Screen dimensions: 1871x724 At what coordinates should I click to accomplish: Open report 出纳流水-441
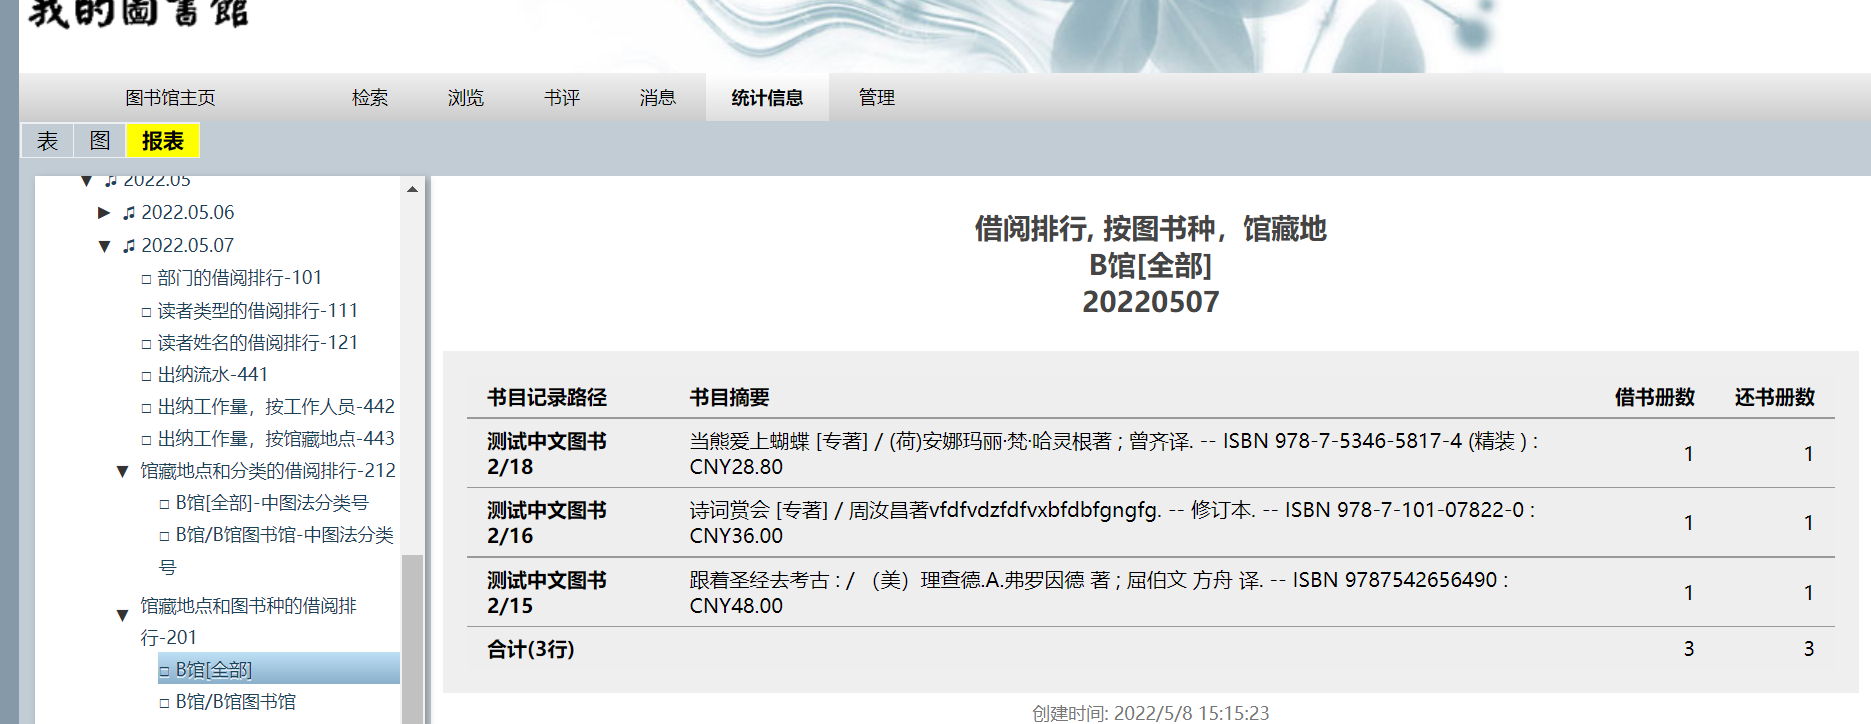(212, 375)
